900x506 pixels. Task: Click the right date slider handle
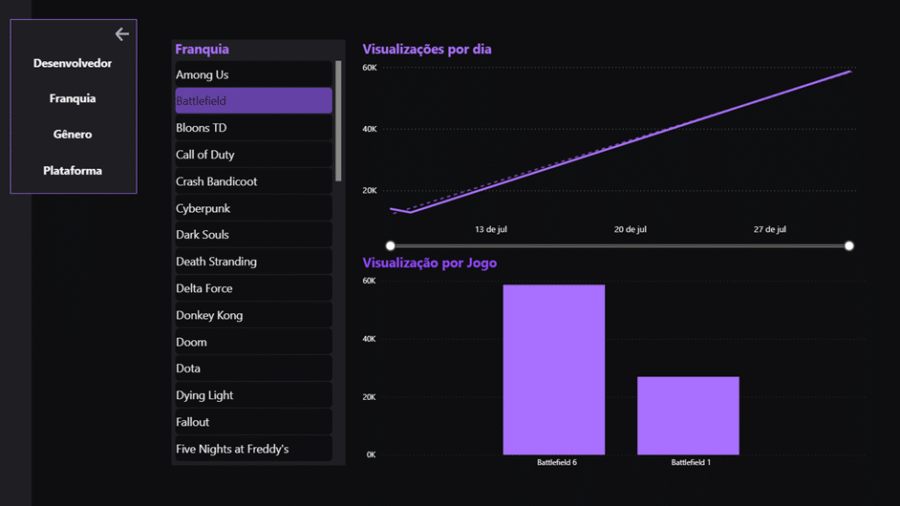849,245
